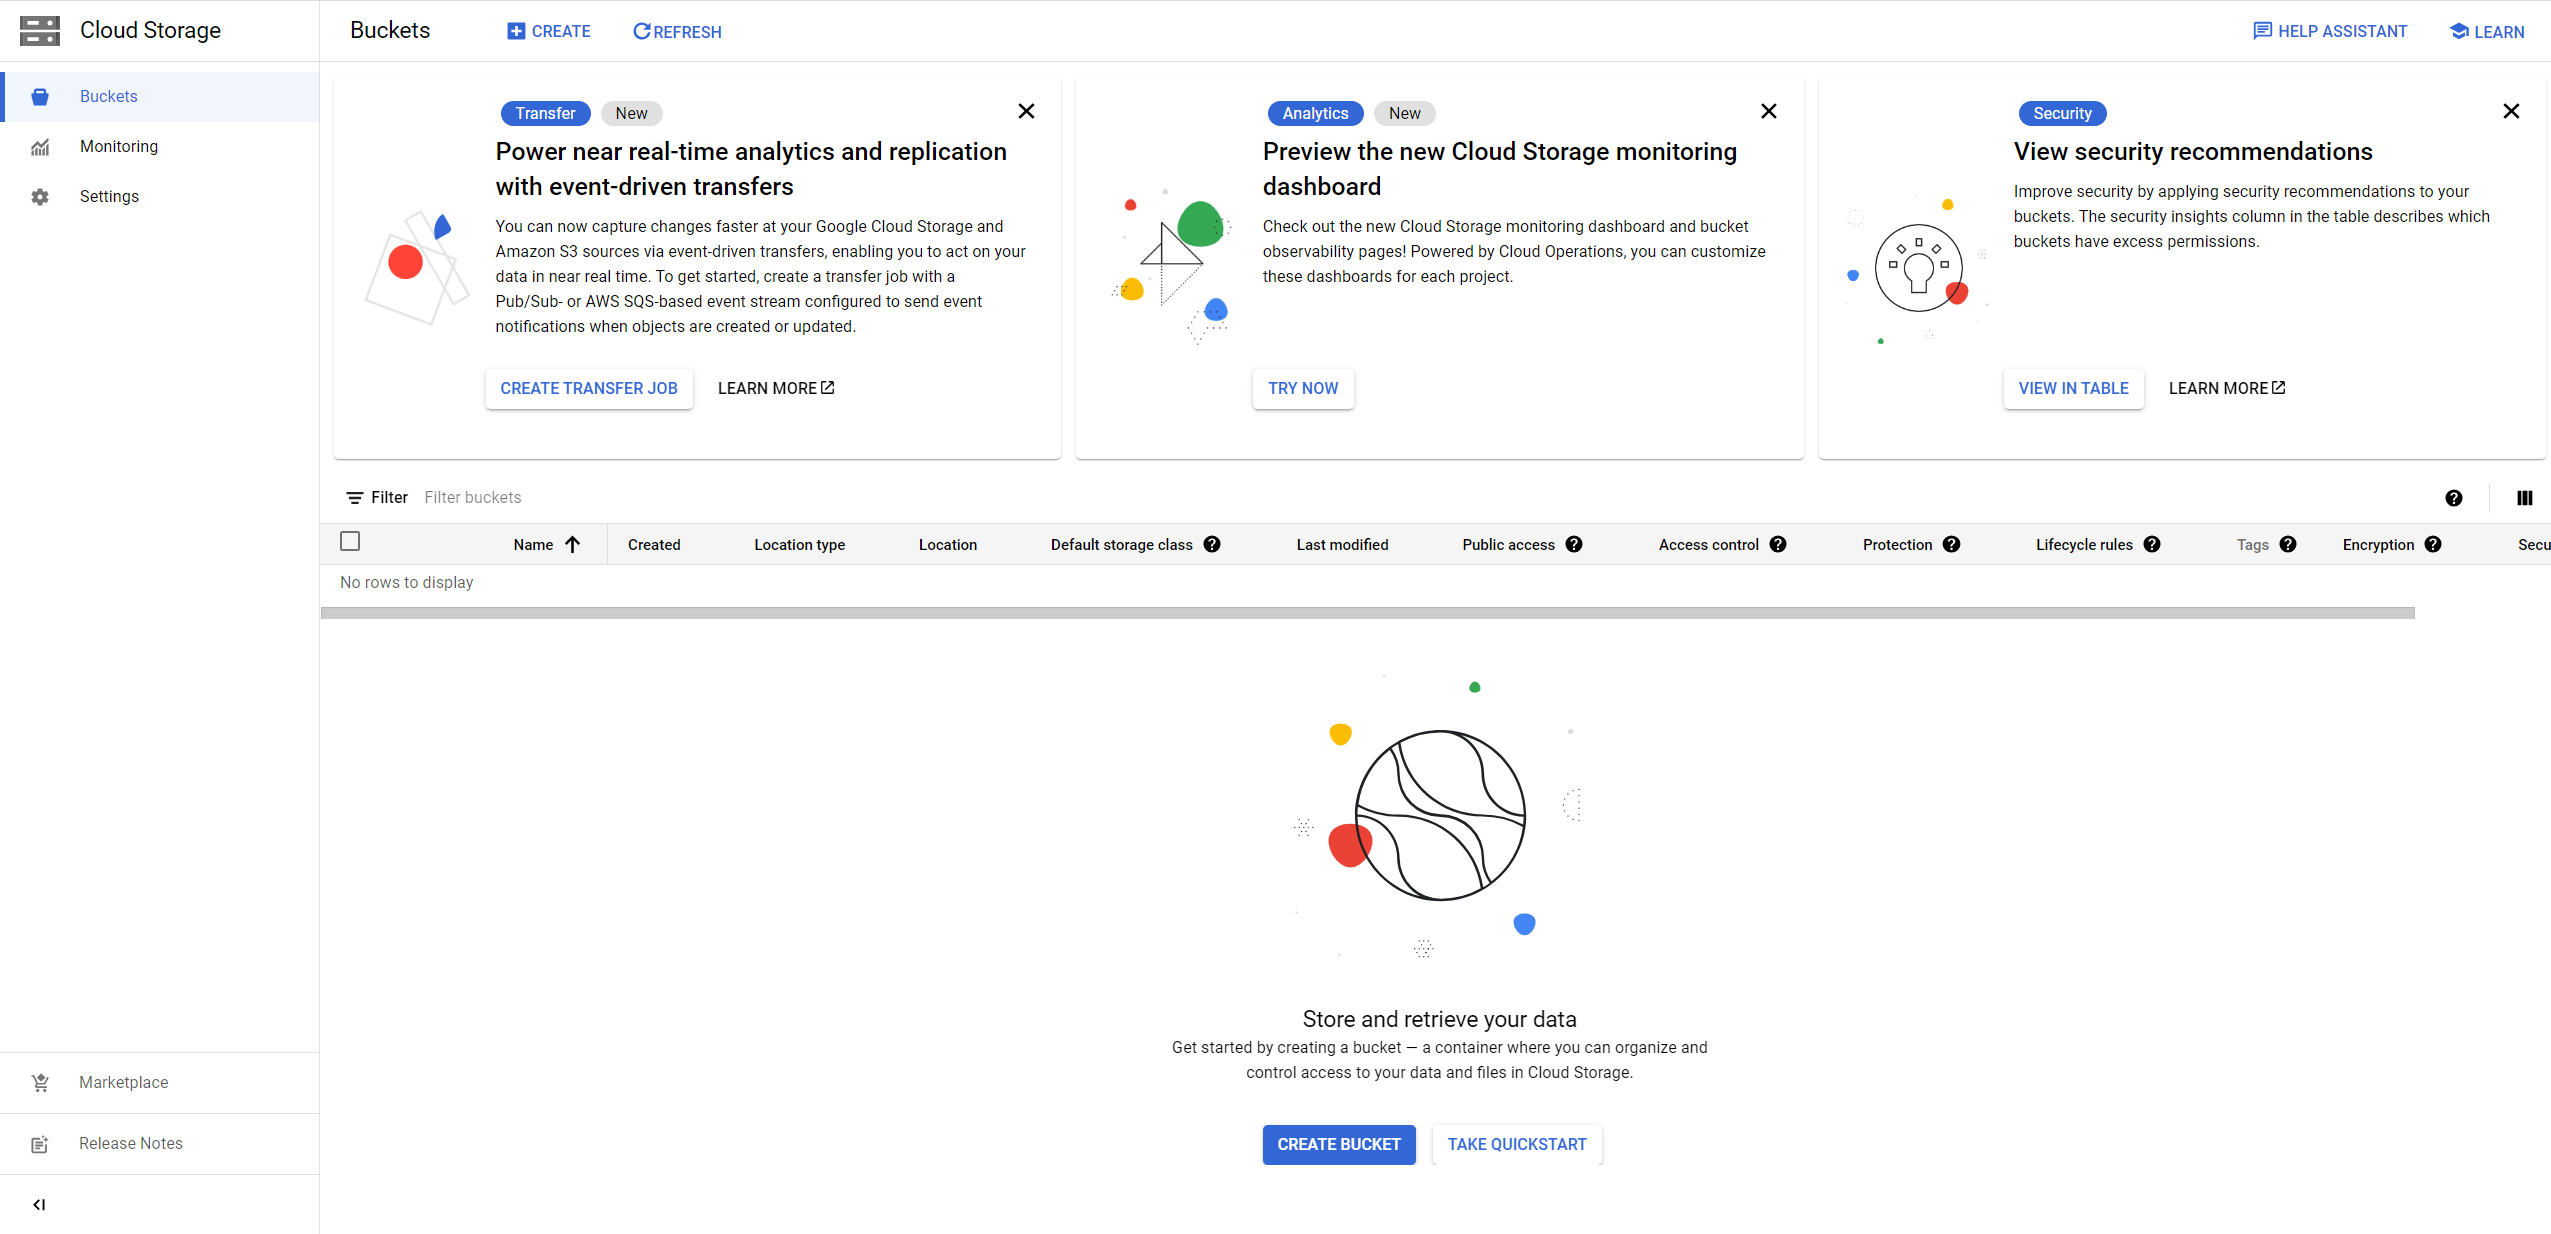Click the Try Now button
The image size is (2551, 1234).
(1302, 388)
